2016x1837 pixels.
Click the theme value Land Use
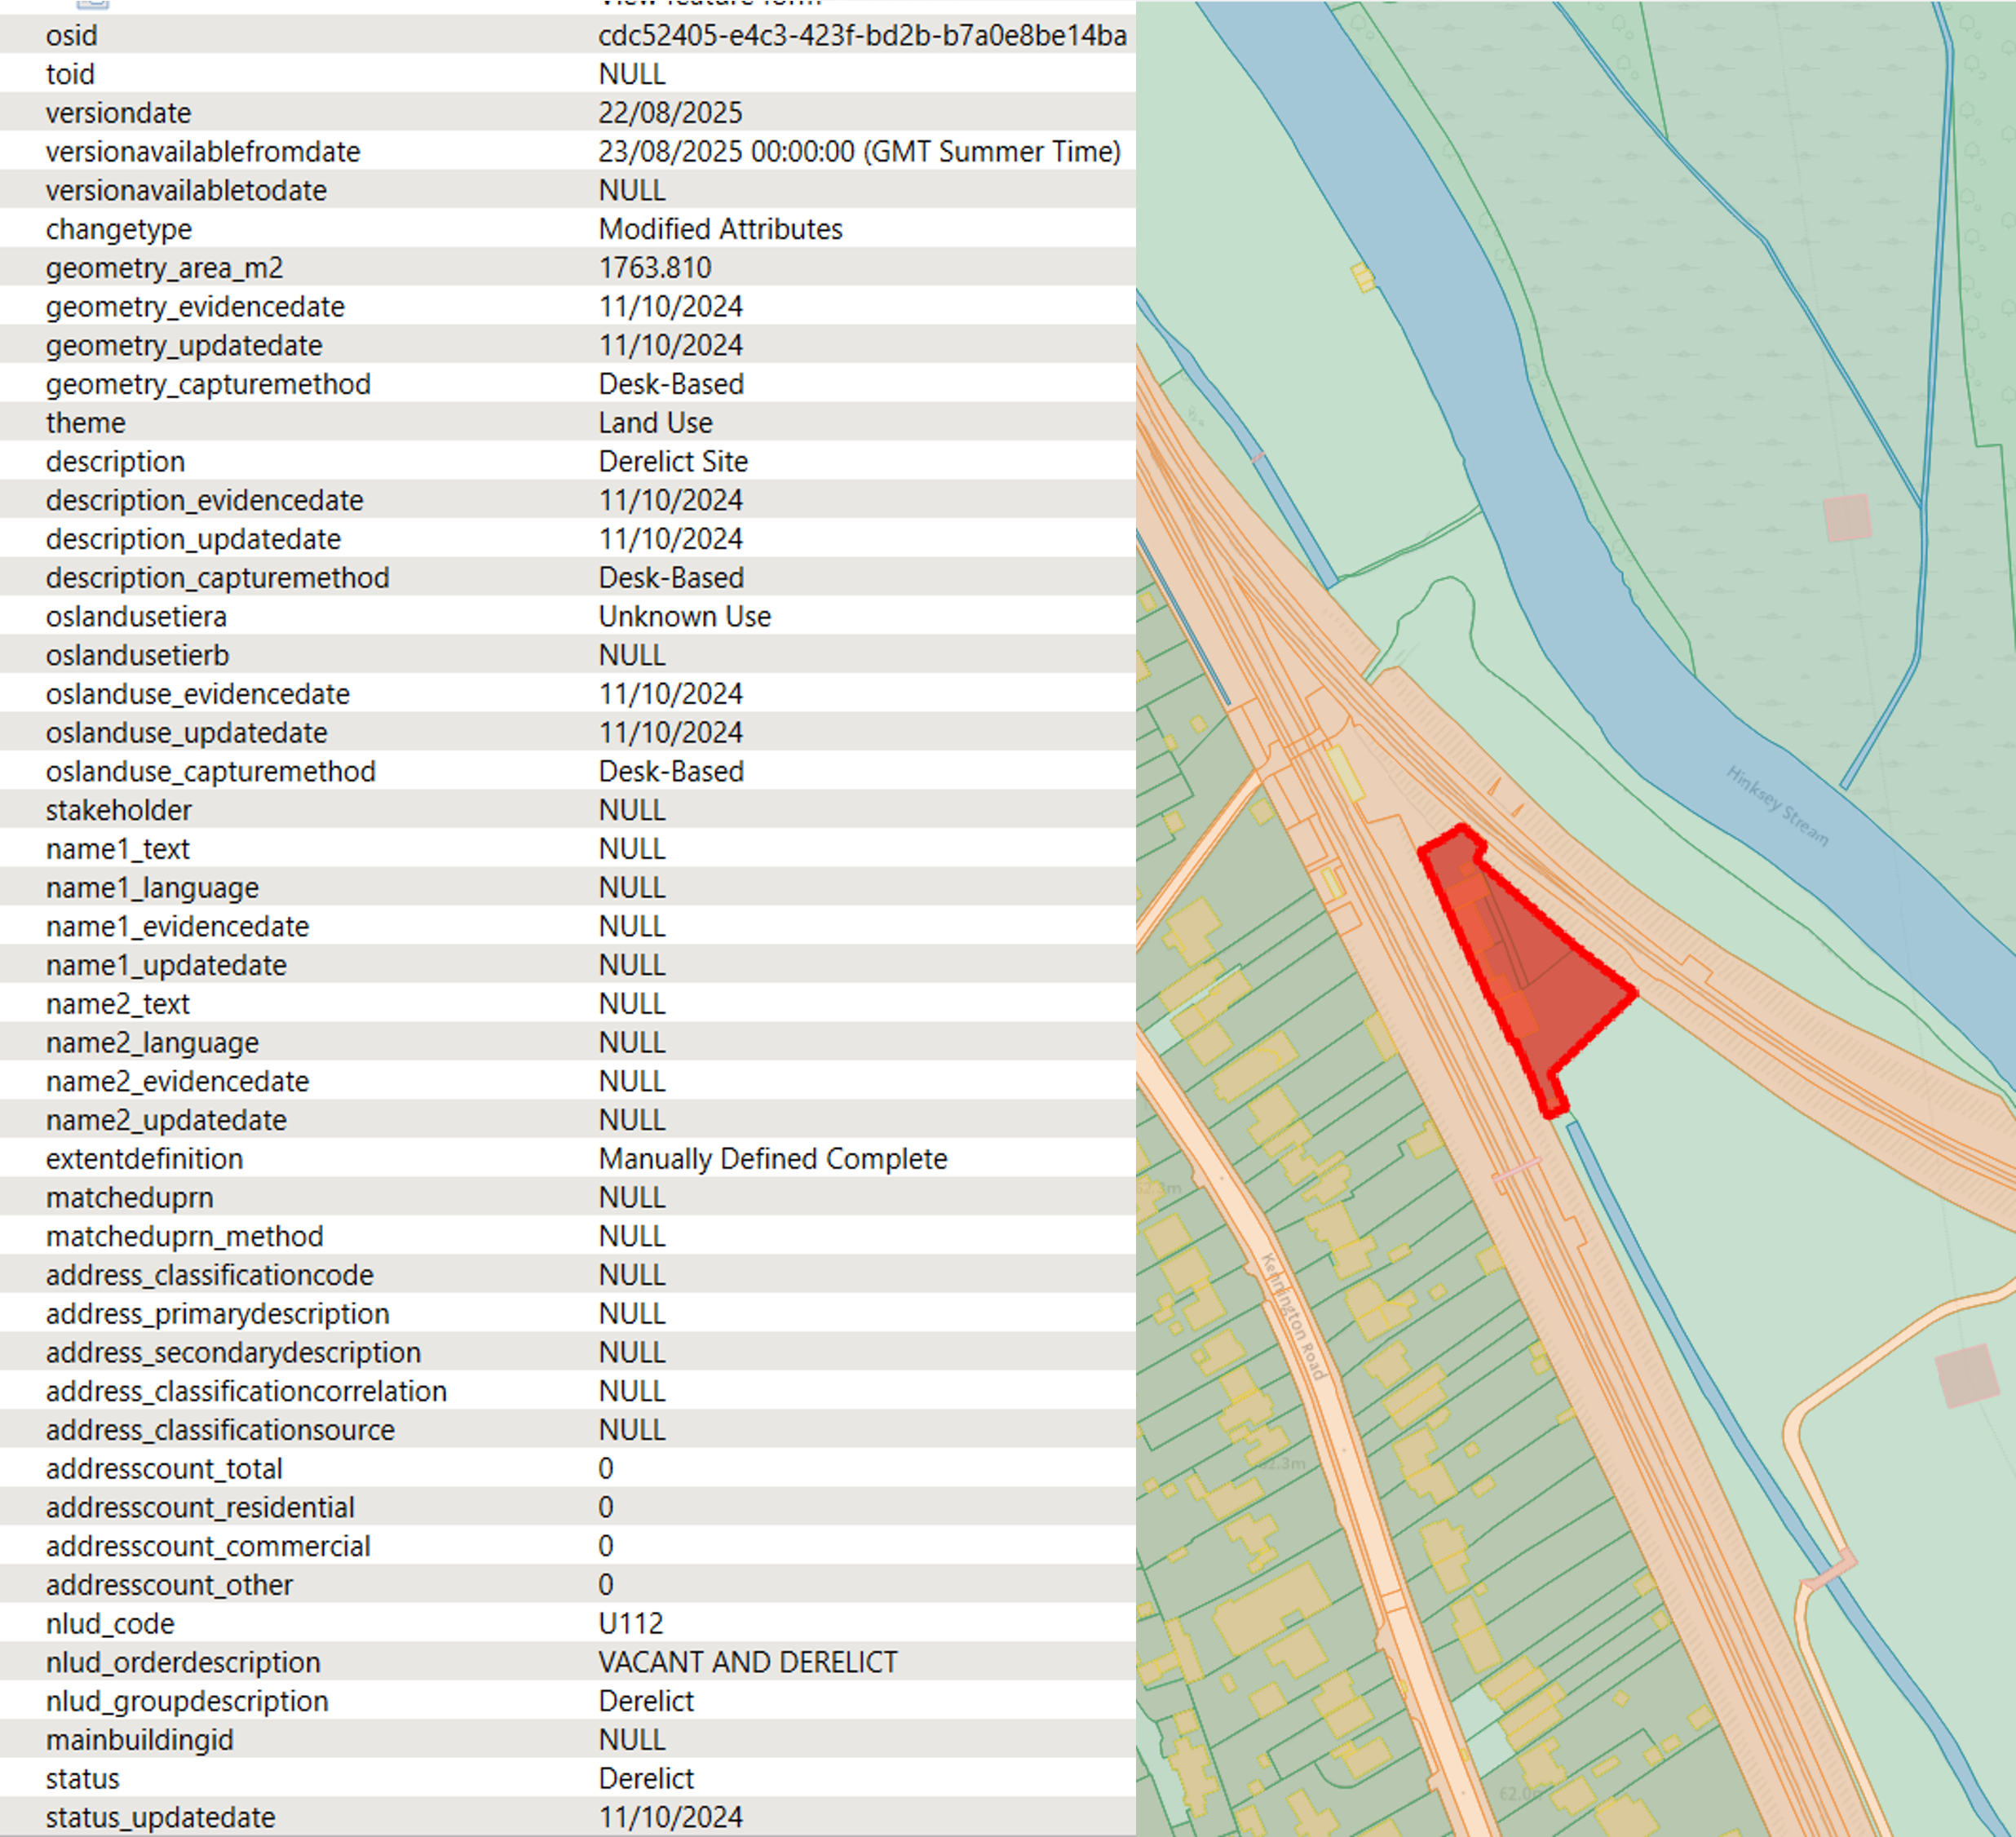click(x=655, y=423)
